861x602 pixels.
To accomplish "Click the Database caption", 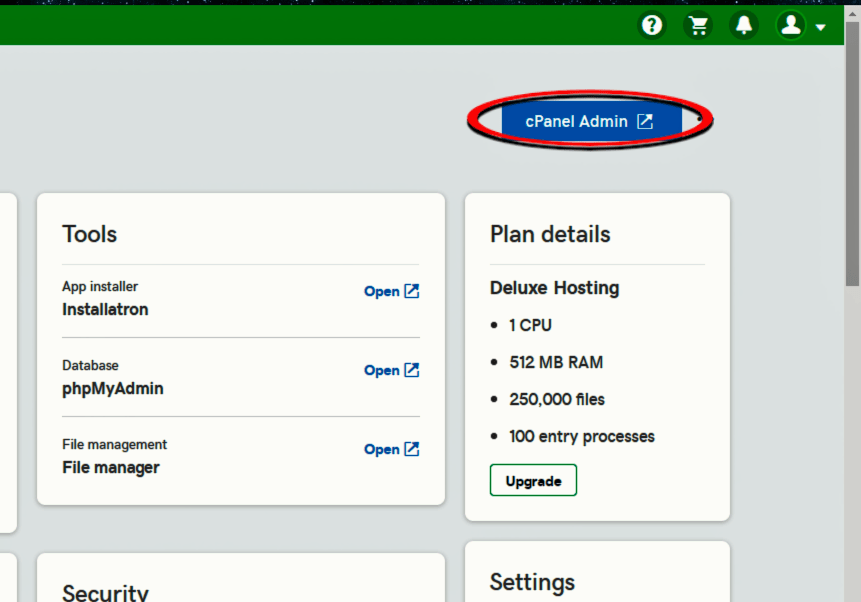I will coord(90,365).
